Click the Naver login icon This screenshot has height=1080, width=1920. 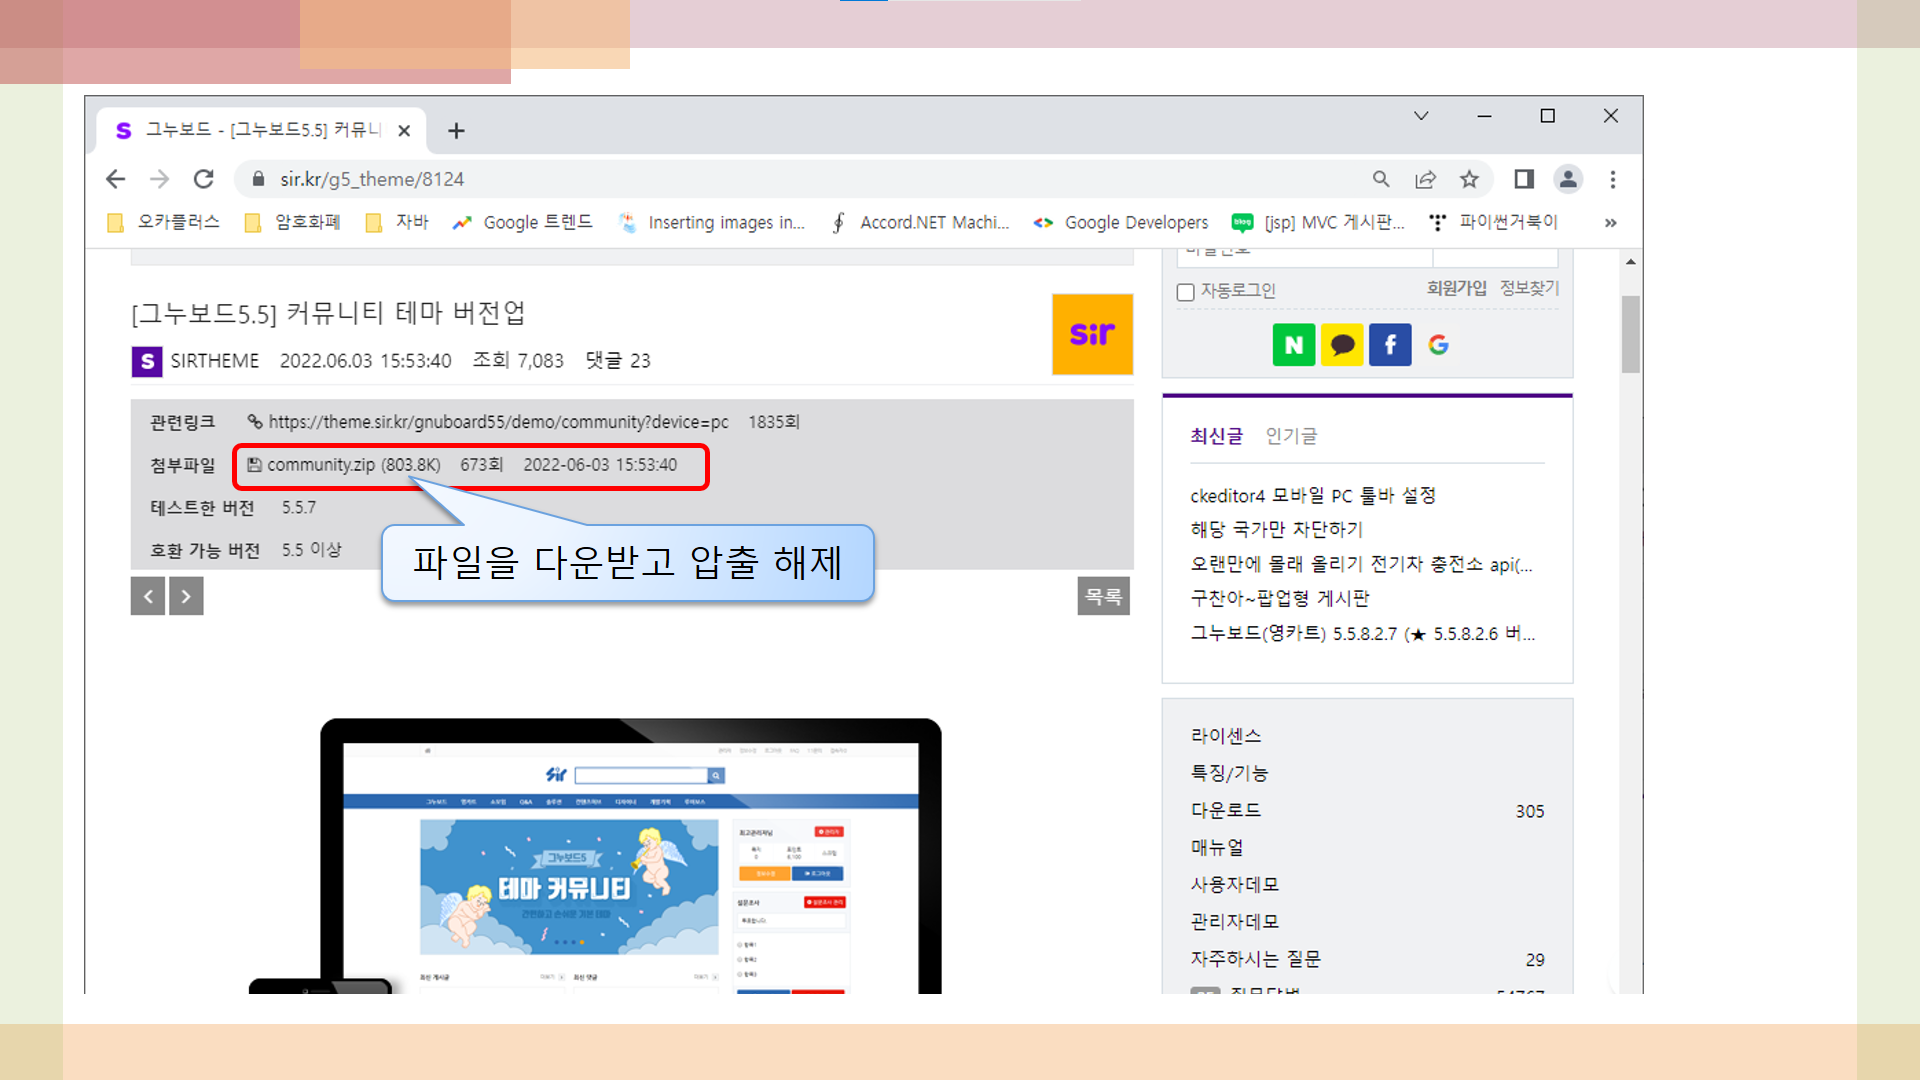click(1293, 345)
